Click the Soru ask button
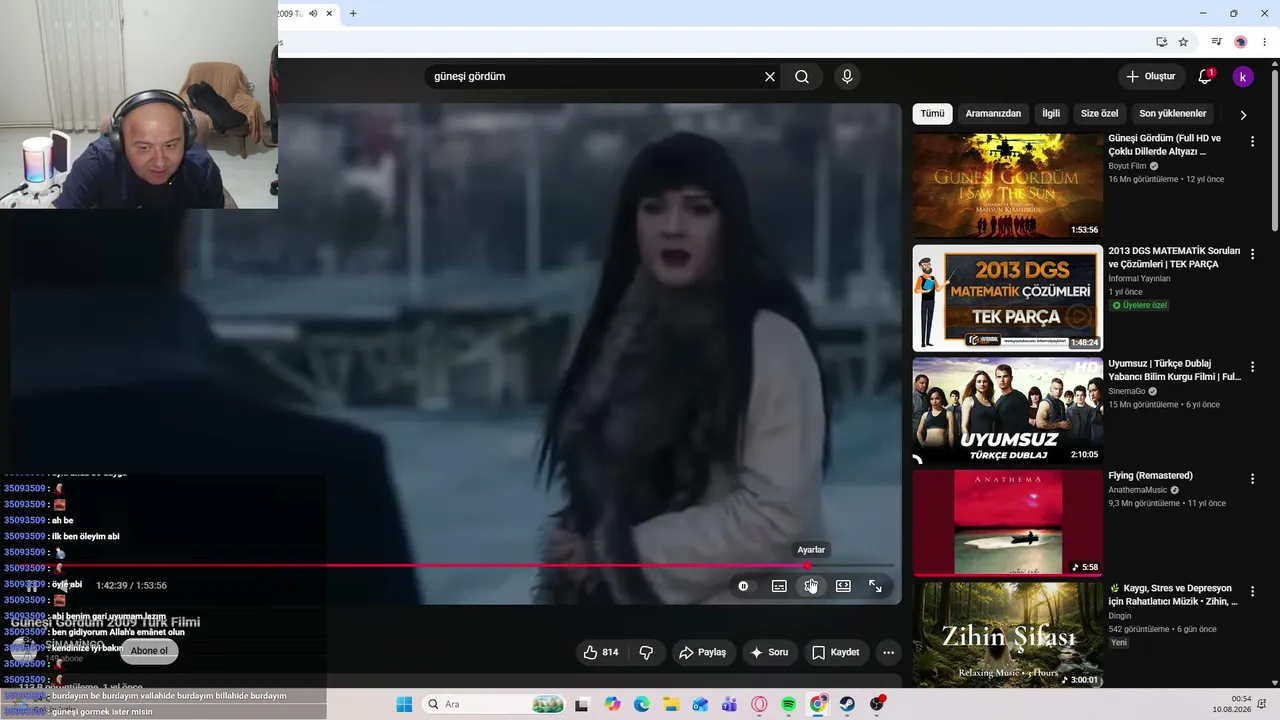 coord(769,653)
